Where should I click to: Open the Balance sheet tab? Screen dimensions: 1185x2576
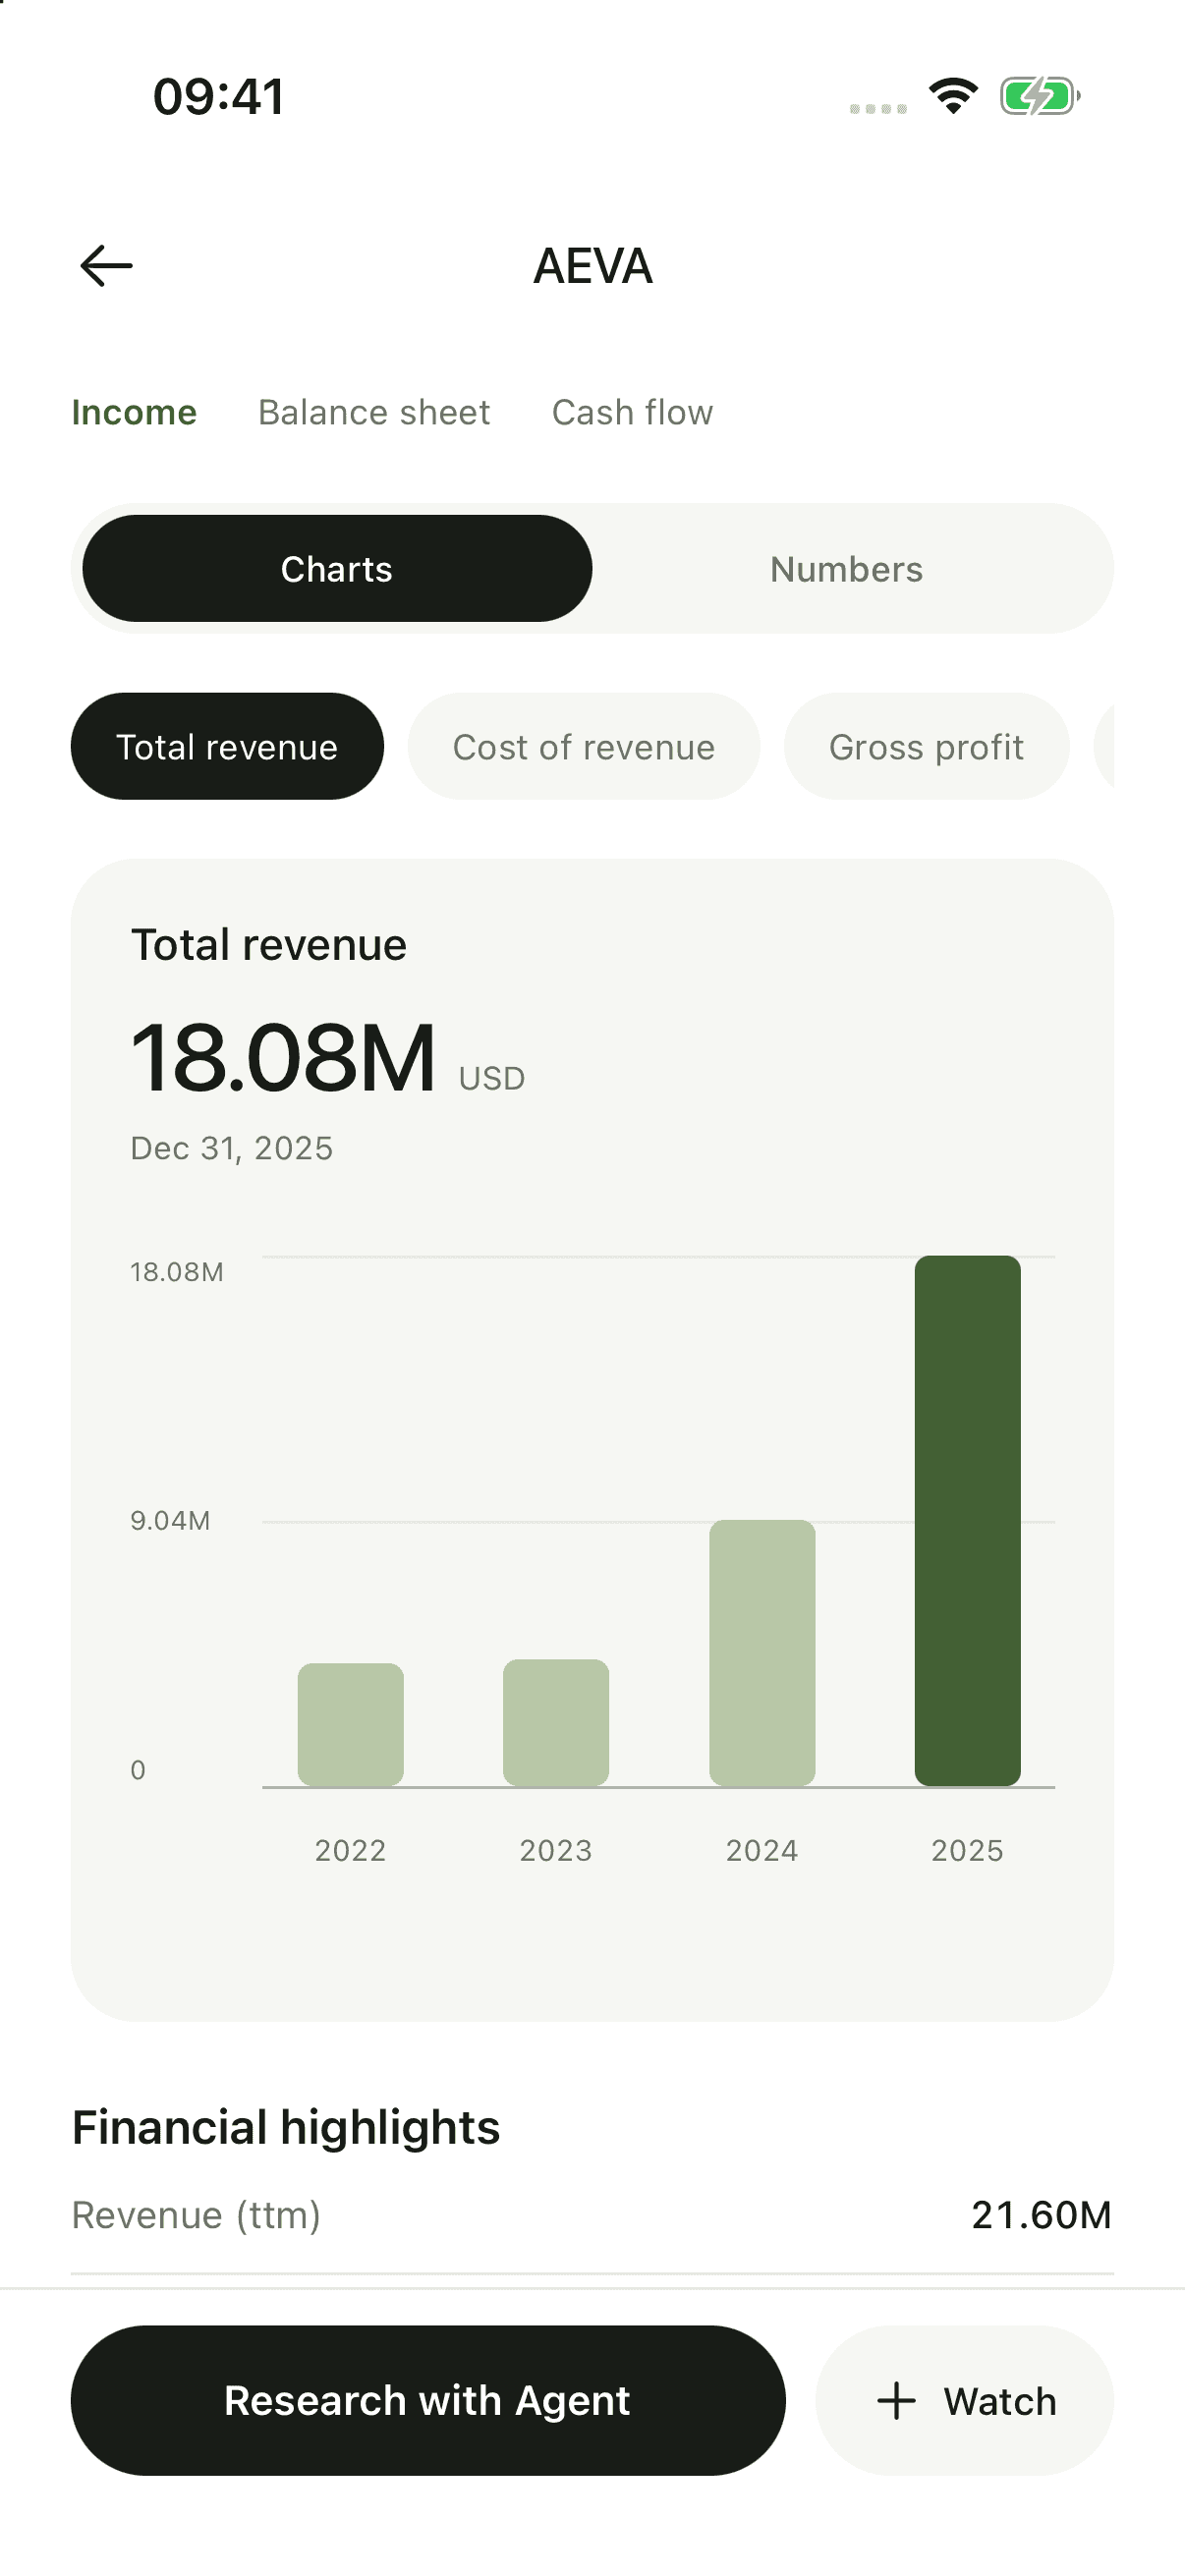click(x=374, y=412)
